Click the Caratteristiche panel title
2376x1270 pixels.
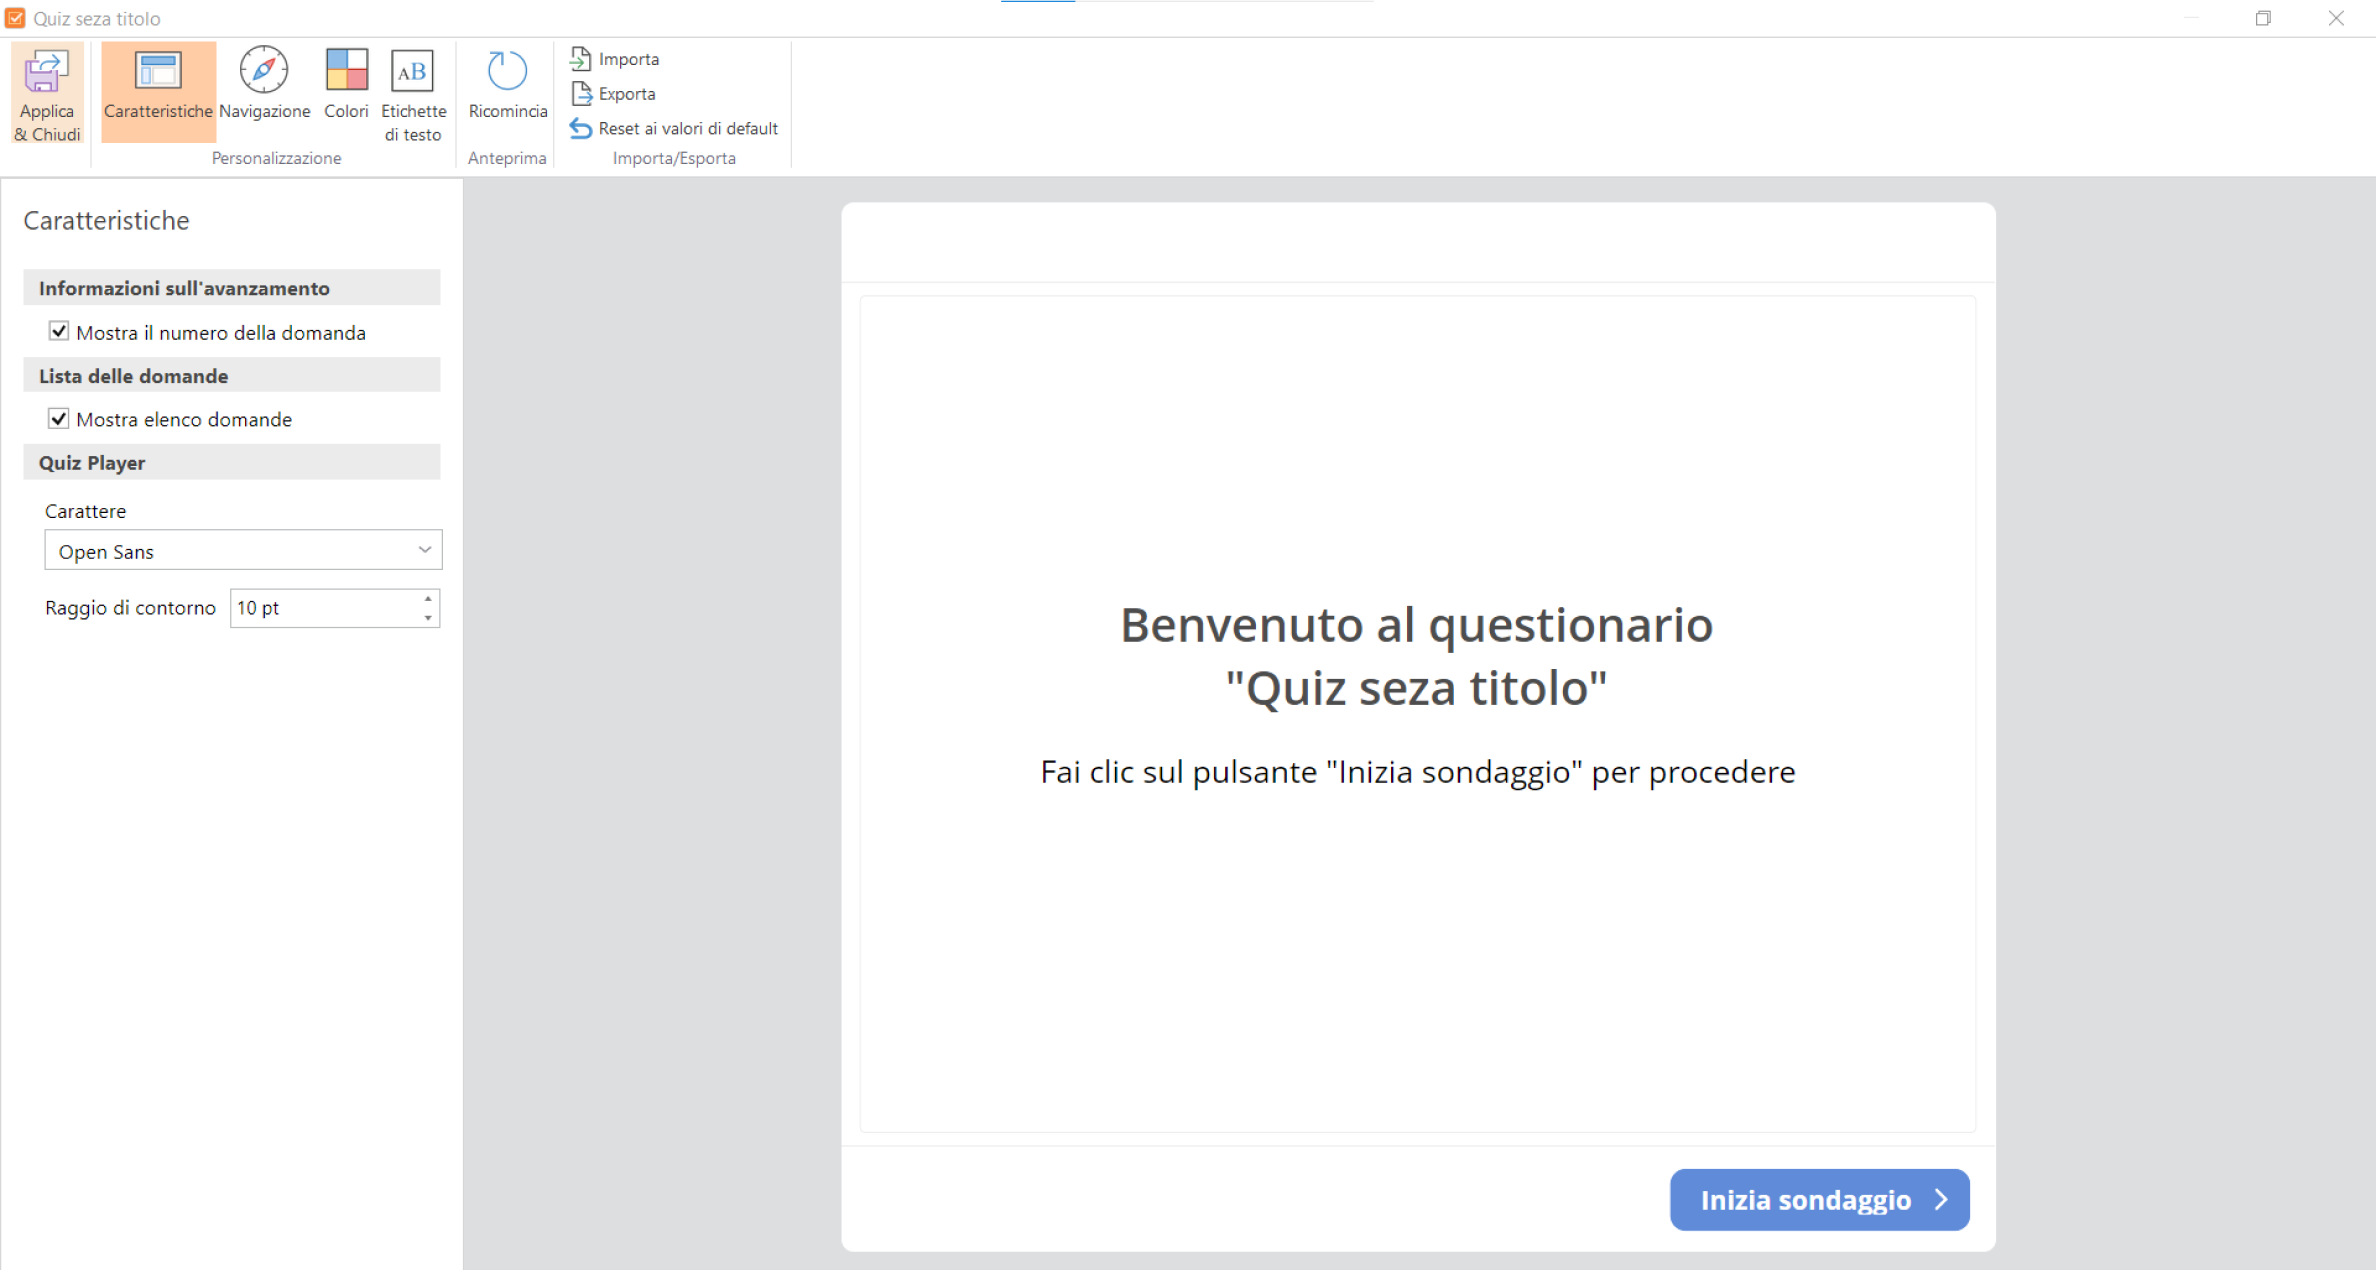coord(106,220)
